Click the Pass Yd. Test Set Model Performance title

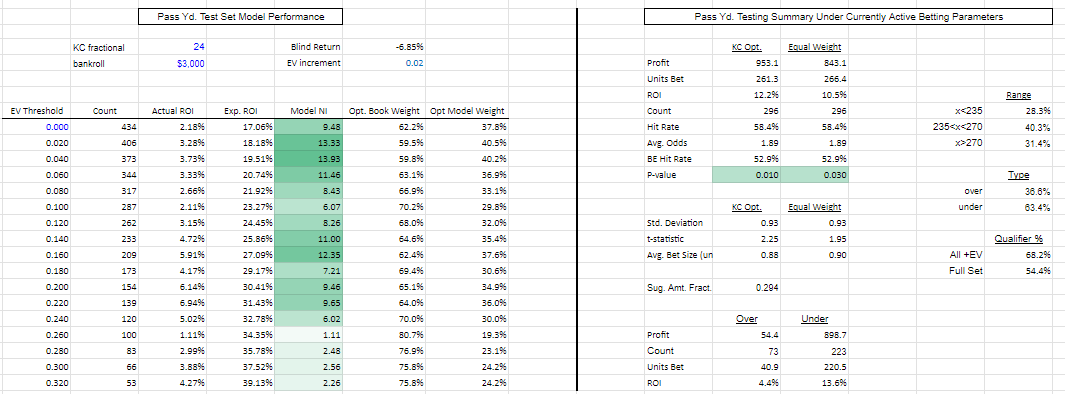[x=240, y=16]
